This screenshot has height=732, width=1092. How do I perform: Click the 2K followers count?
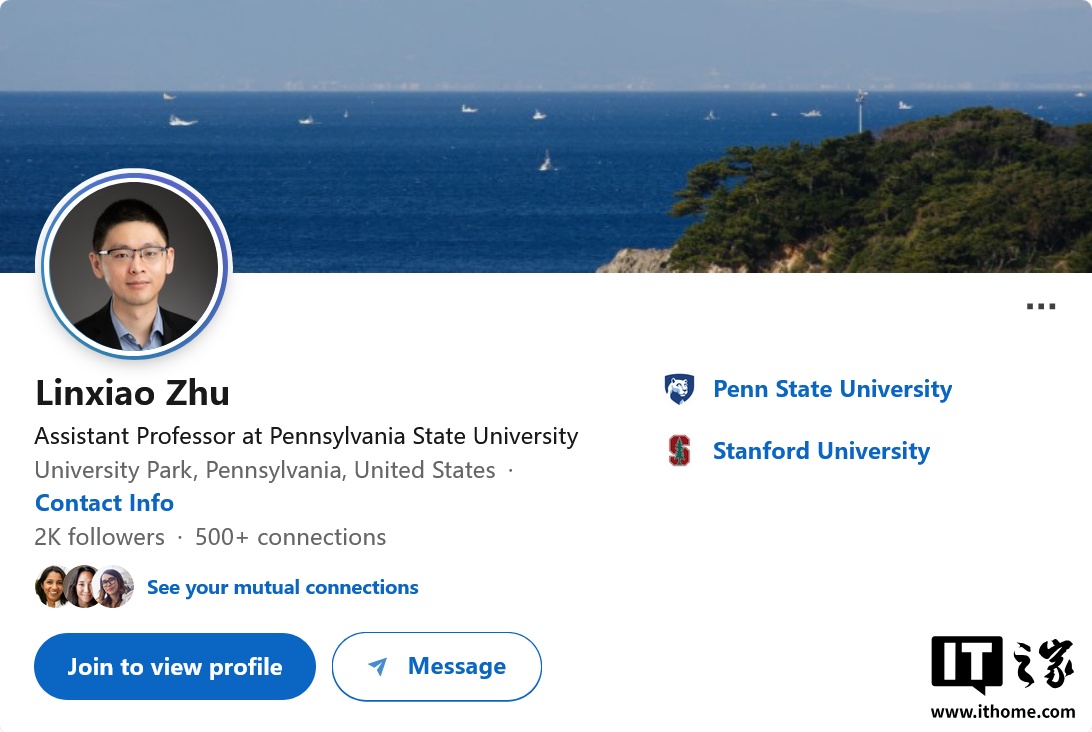[99, 537]
